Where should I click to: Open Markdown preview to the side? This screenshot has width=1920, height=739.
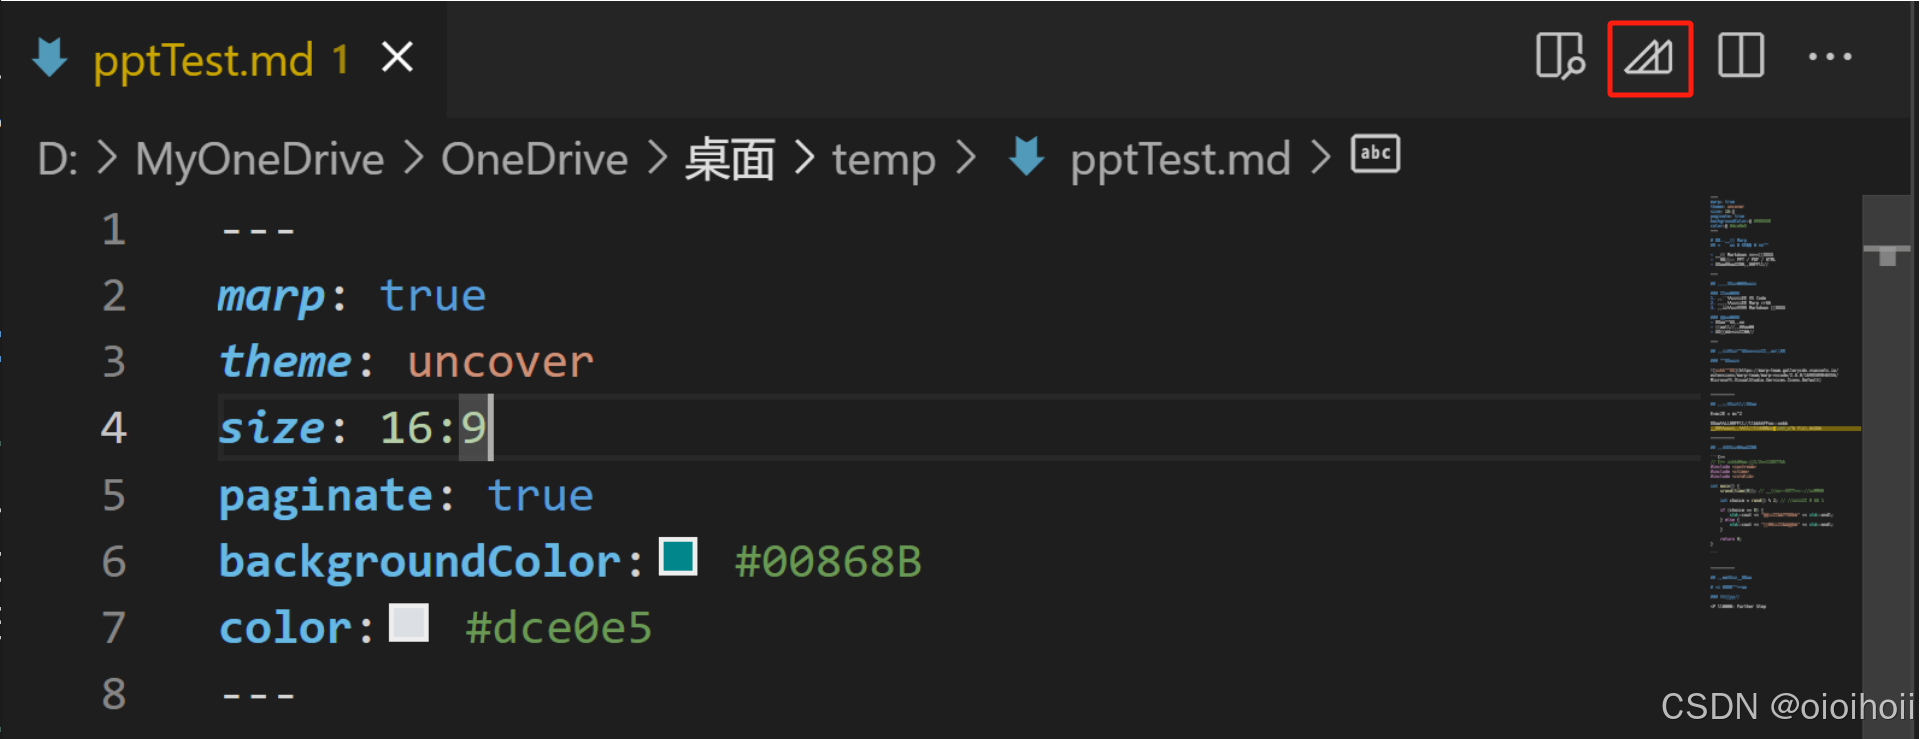[x=1560, y=57]
